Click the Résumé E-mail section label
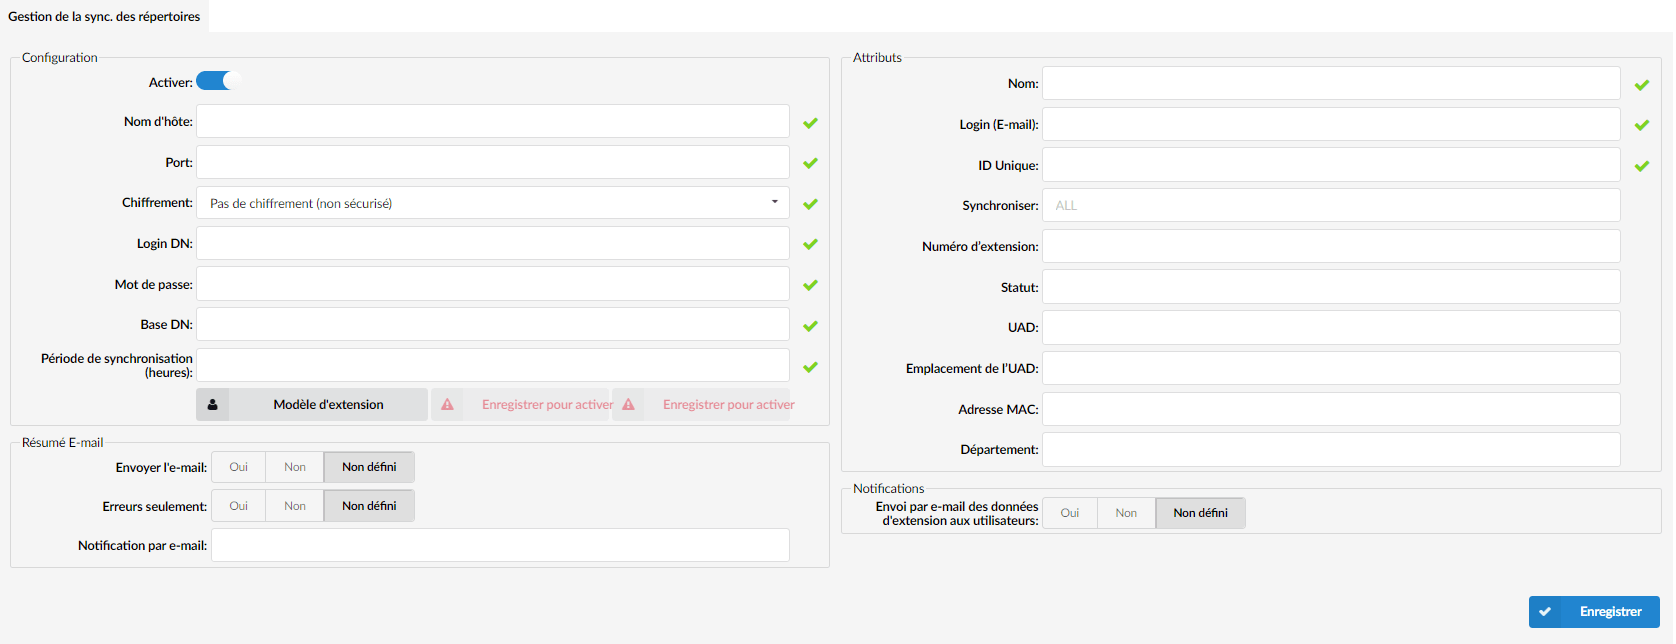1676x644 pixels. click(62, 442)
